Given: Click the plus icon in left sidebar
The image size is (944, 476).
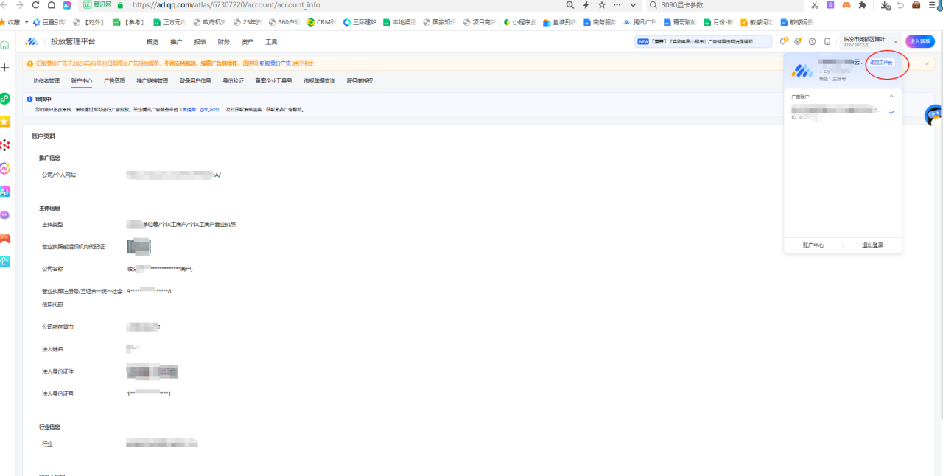Looking at the screenshot, I should coord(5,67).
